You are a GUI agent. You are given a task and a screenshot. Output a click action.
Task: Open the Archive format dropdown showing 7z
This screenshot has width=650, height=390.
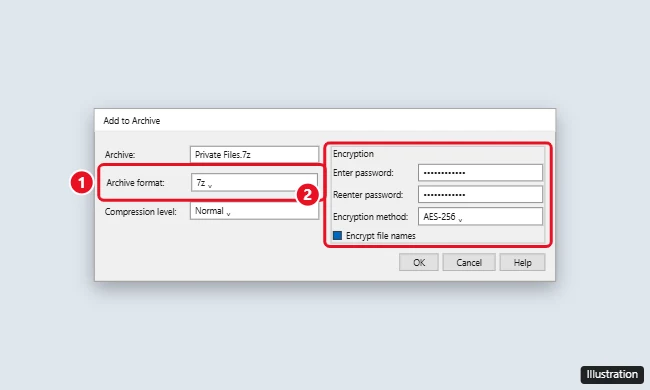[254, 182]
